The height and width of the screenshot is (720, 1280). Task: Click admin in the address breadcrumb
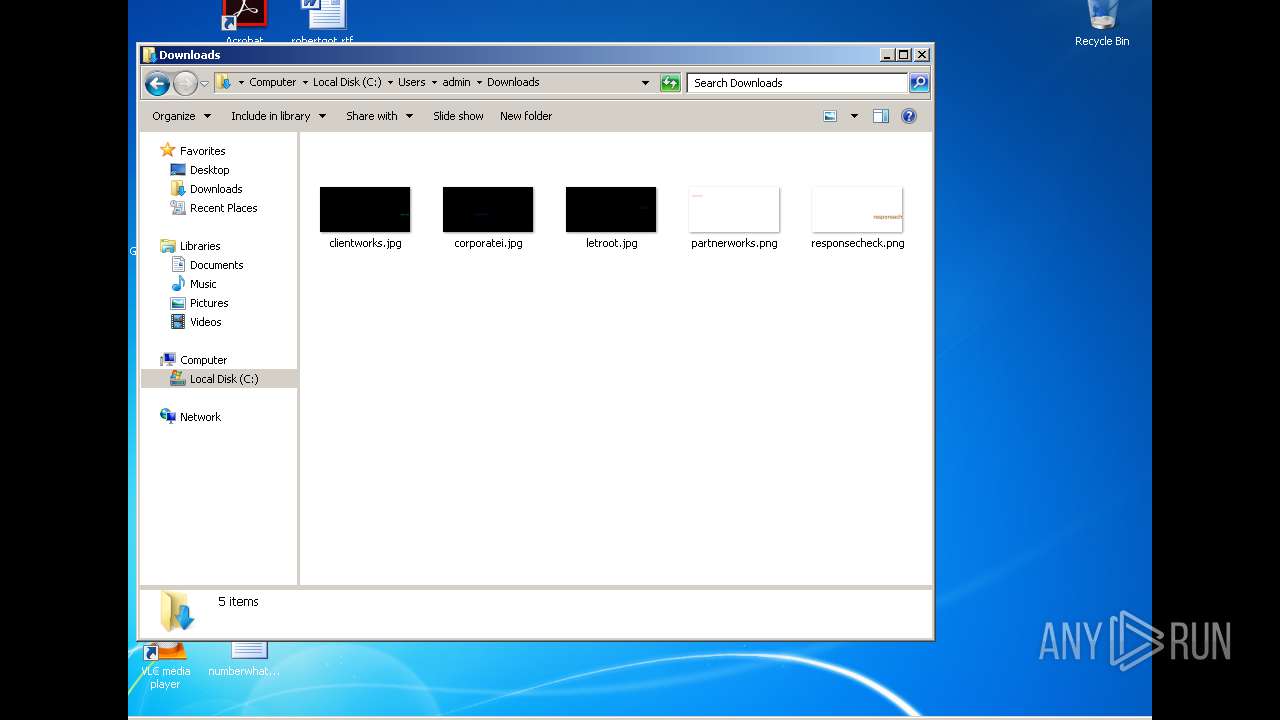(x=456, y=82)
